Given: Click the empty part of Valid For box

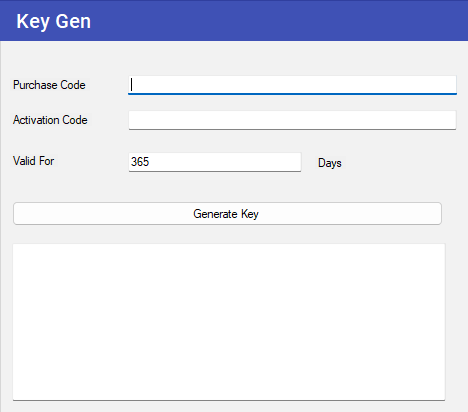Looking at the screenshot, I should 233,162.
